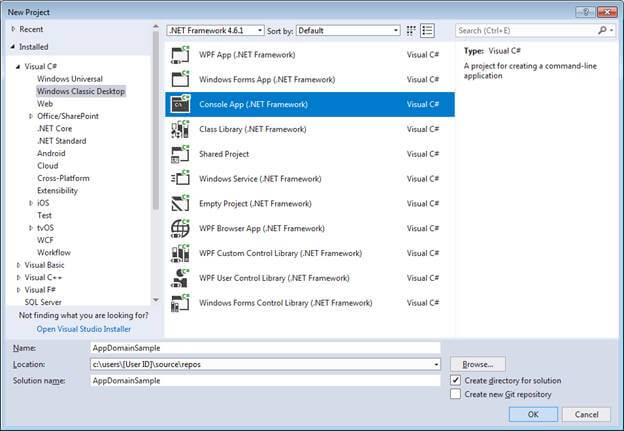Collapse the Installed node
This screenshot has height=431, width=624.
tap(13, 47)
